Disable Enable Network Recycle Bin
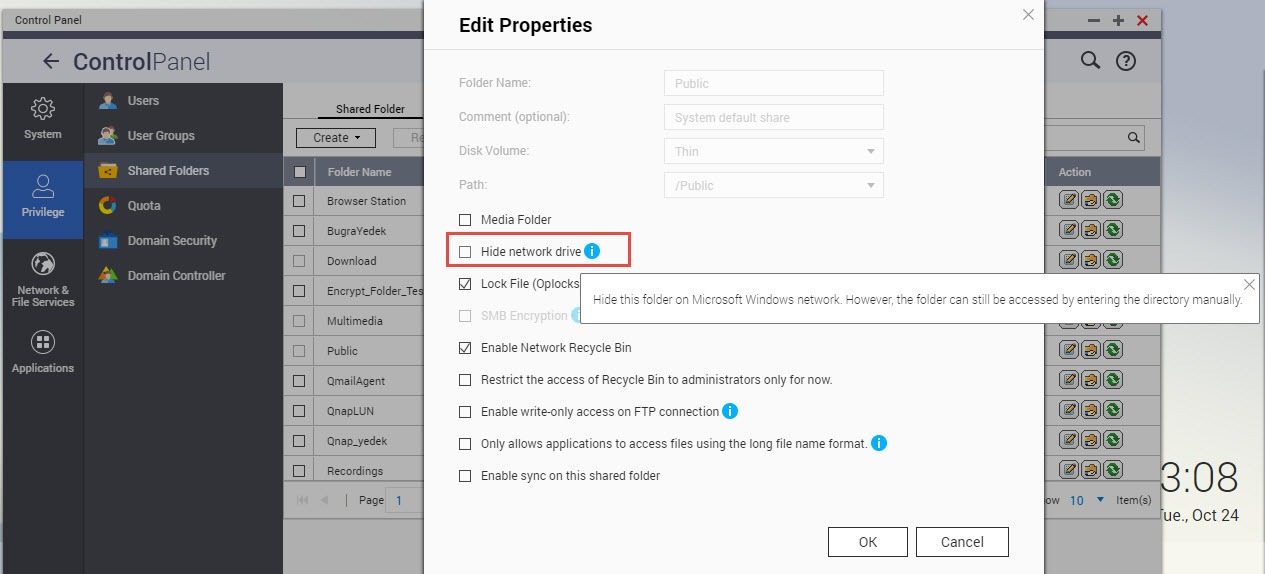This screenshot has width=1265, height=574. point(465,348)
